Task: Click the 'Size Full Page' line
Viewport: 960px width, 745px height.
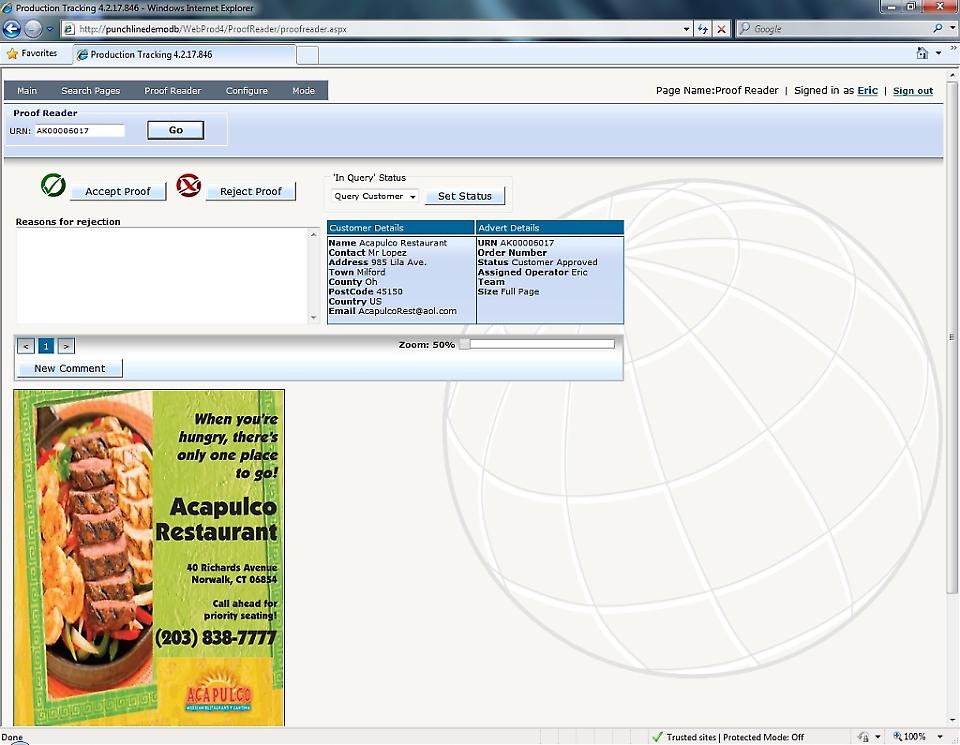Action: [x=509, y=291]
